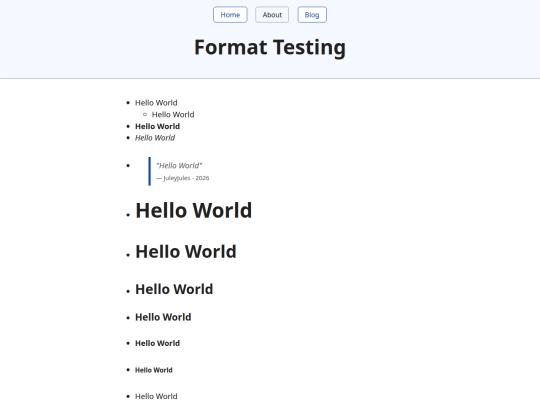Click the JuleyJules - 2026 attribution line
The width and height of the screenshot is (540, 405).
183,178
